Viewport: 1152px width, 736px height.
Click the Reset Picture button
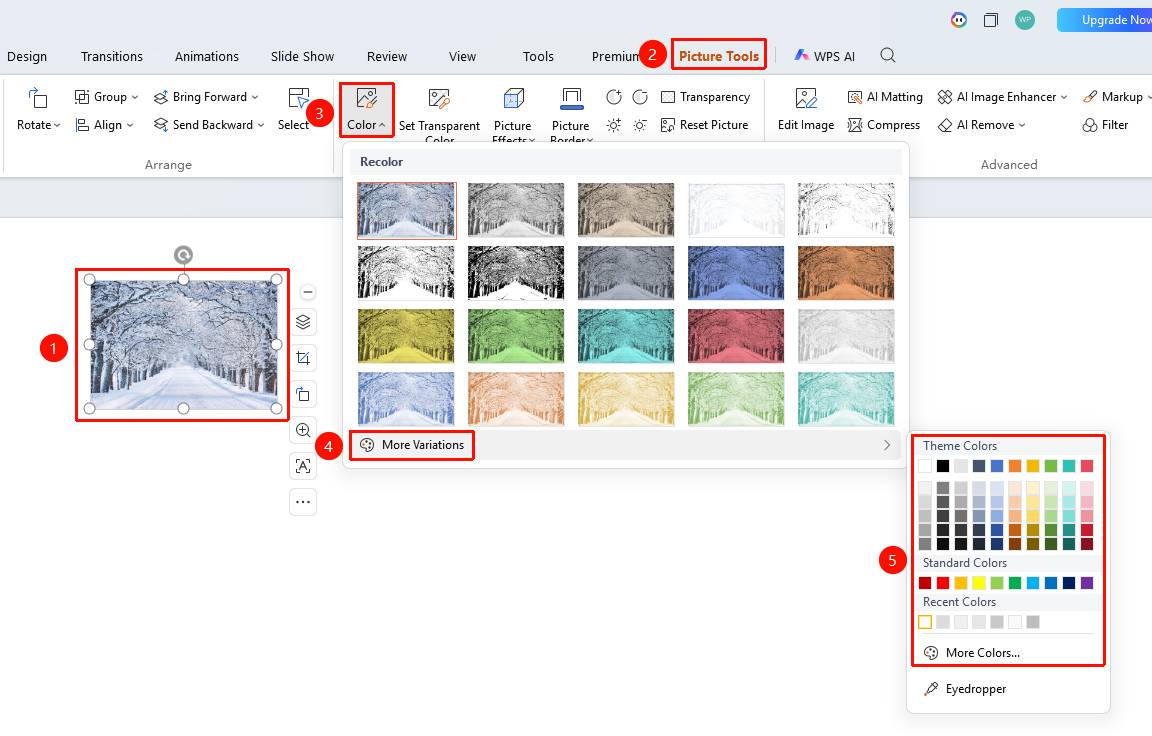click(705, 125)
